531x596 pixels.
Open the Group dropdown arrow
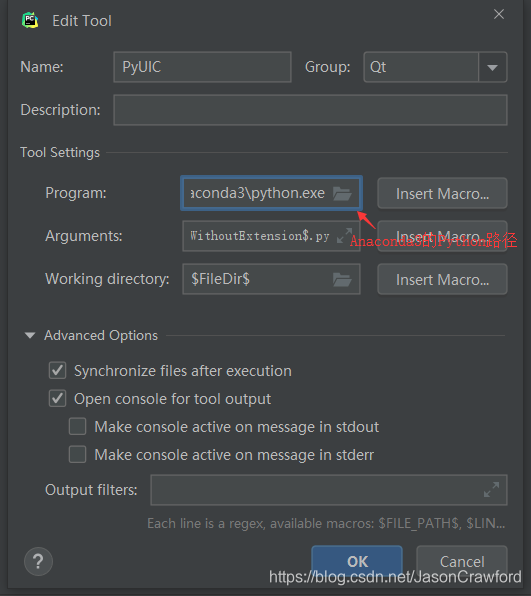point(492,67)
